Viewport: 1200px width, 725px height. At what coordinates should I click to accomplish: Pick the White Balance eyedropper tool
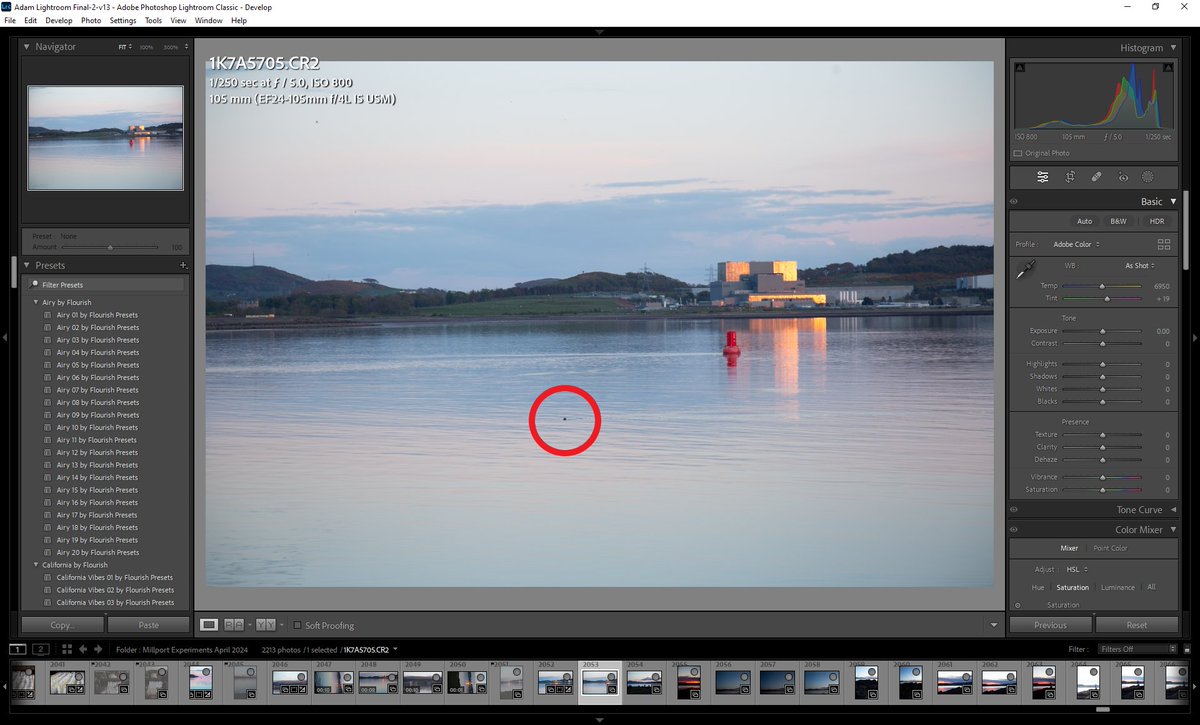(x=1025, y=270)
